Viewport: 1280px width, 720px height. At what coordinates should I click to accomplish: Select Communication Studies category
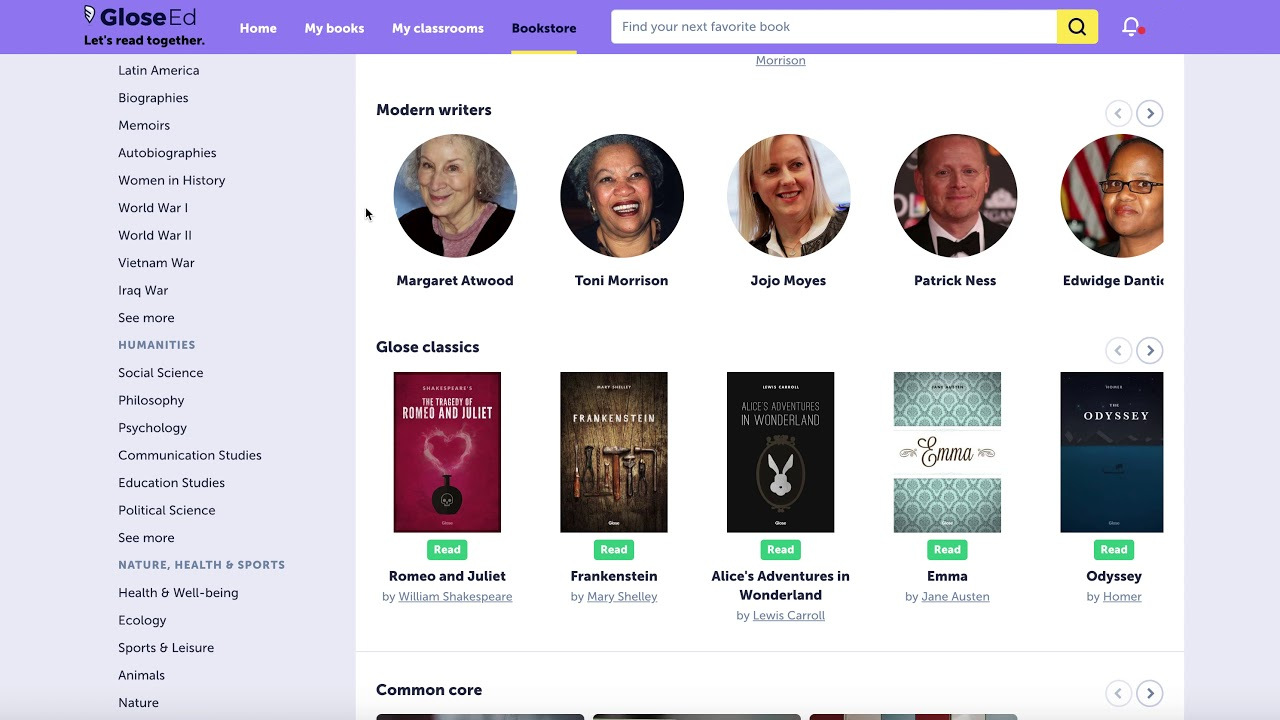190,455
